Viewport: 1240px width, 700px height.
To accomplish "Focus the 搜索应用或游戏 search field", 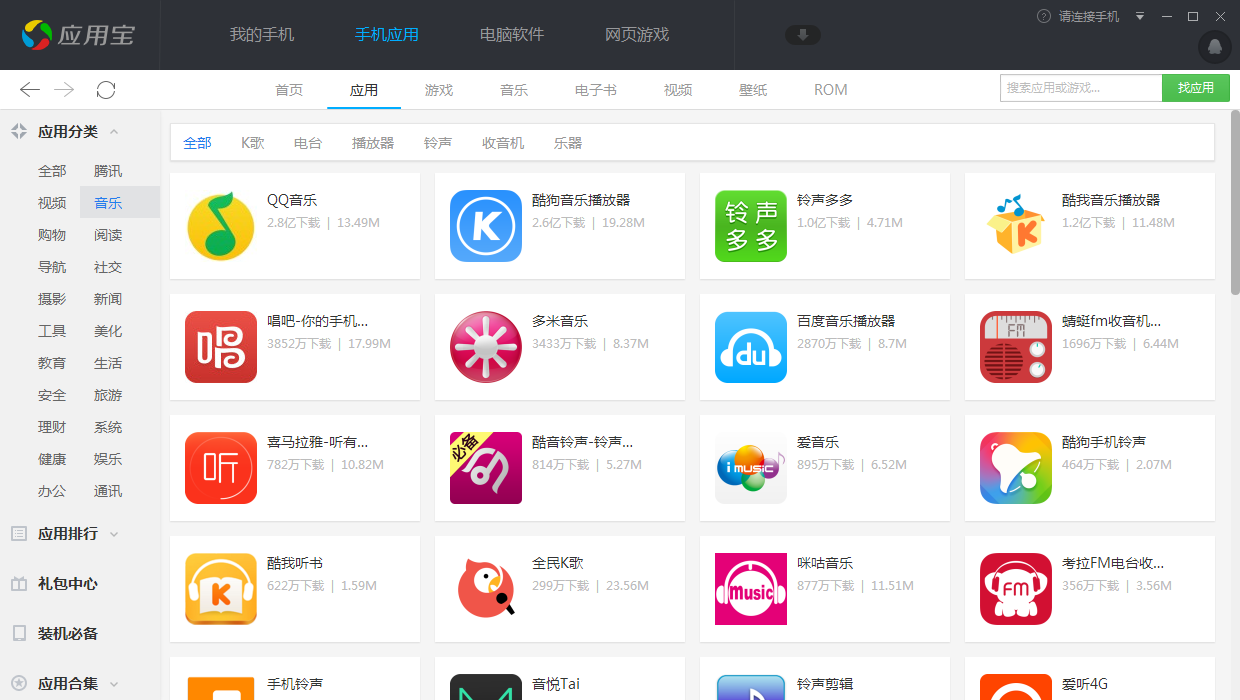I will (x=1081, y=88).
